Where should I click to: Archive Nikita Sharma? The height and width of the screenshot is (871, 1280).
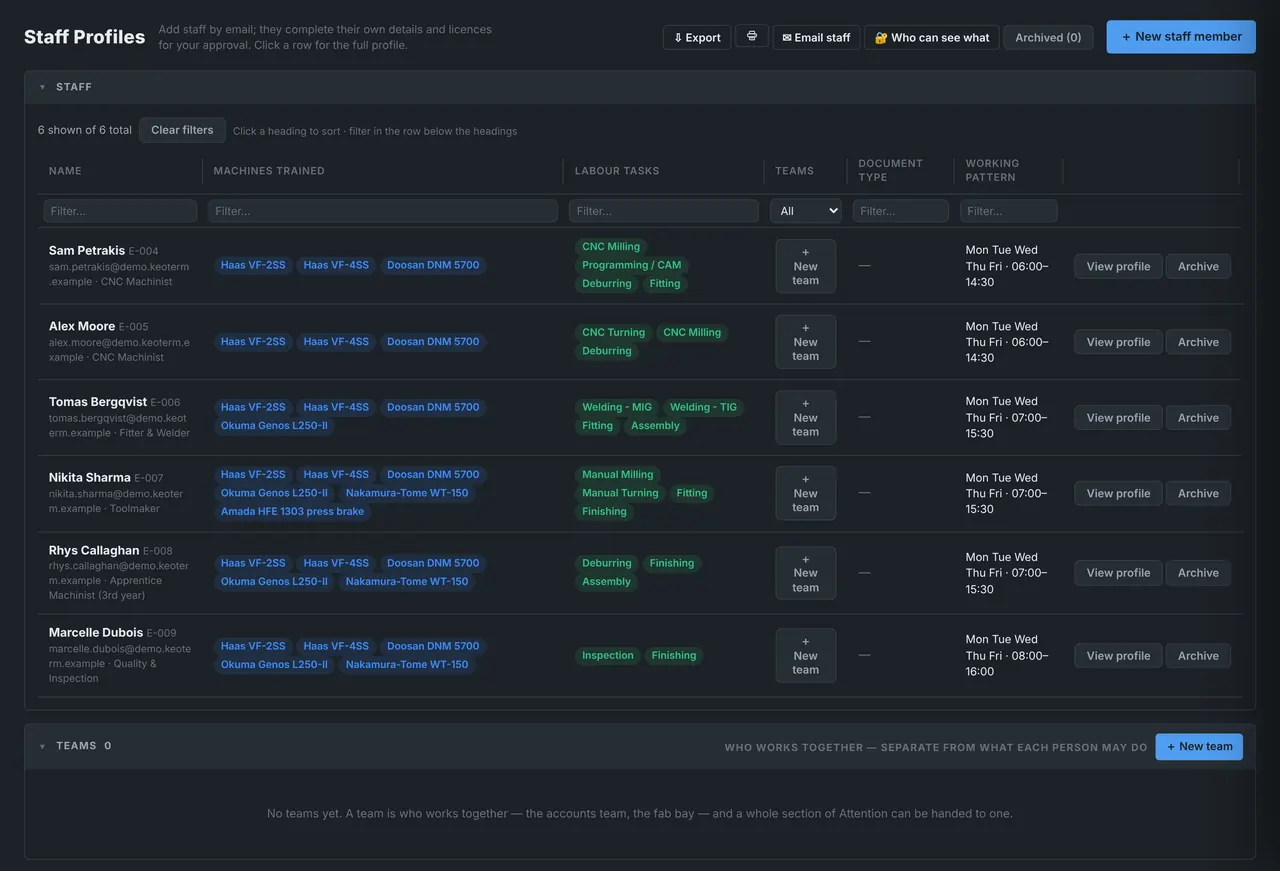coord(1198,493)
